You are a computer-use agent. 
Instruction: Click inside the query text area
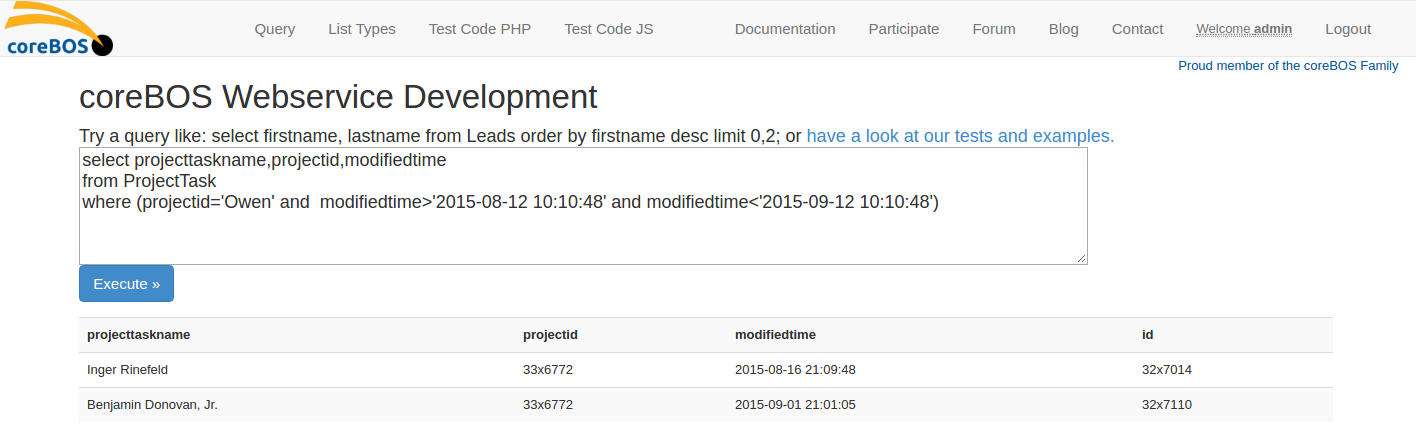(583, 230)
